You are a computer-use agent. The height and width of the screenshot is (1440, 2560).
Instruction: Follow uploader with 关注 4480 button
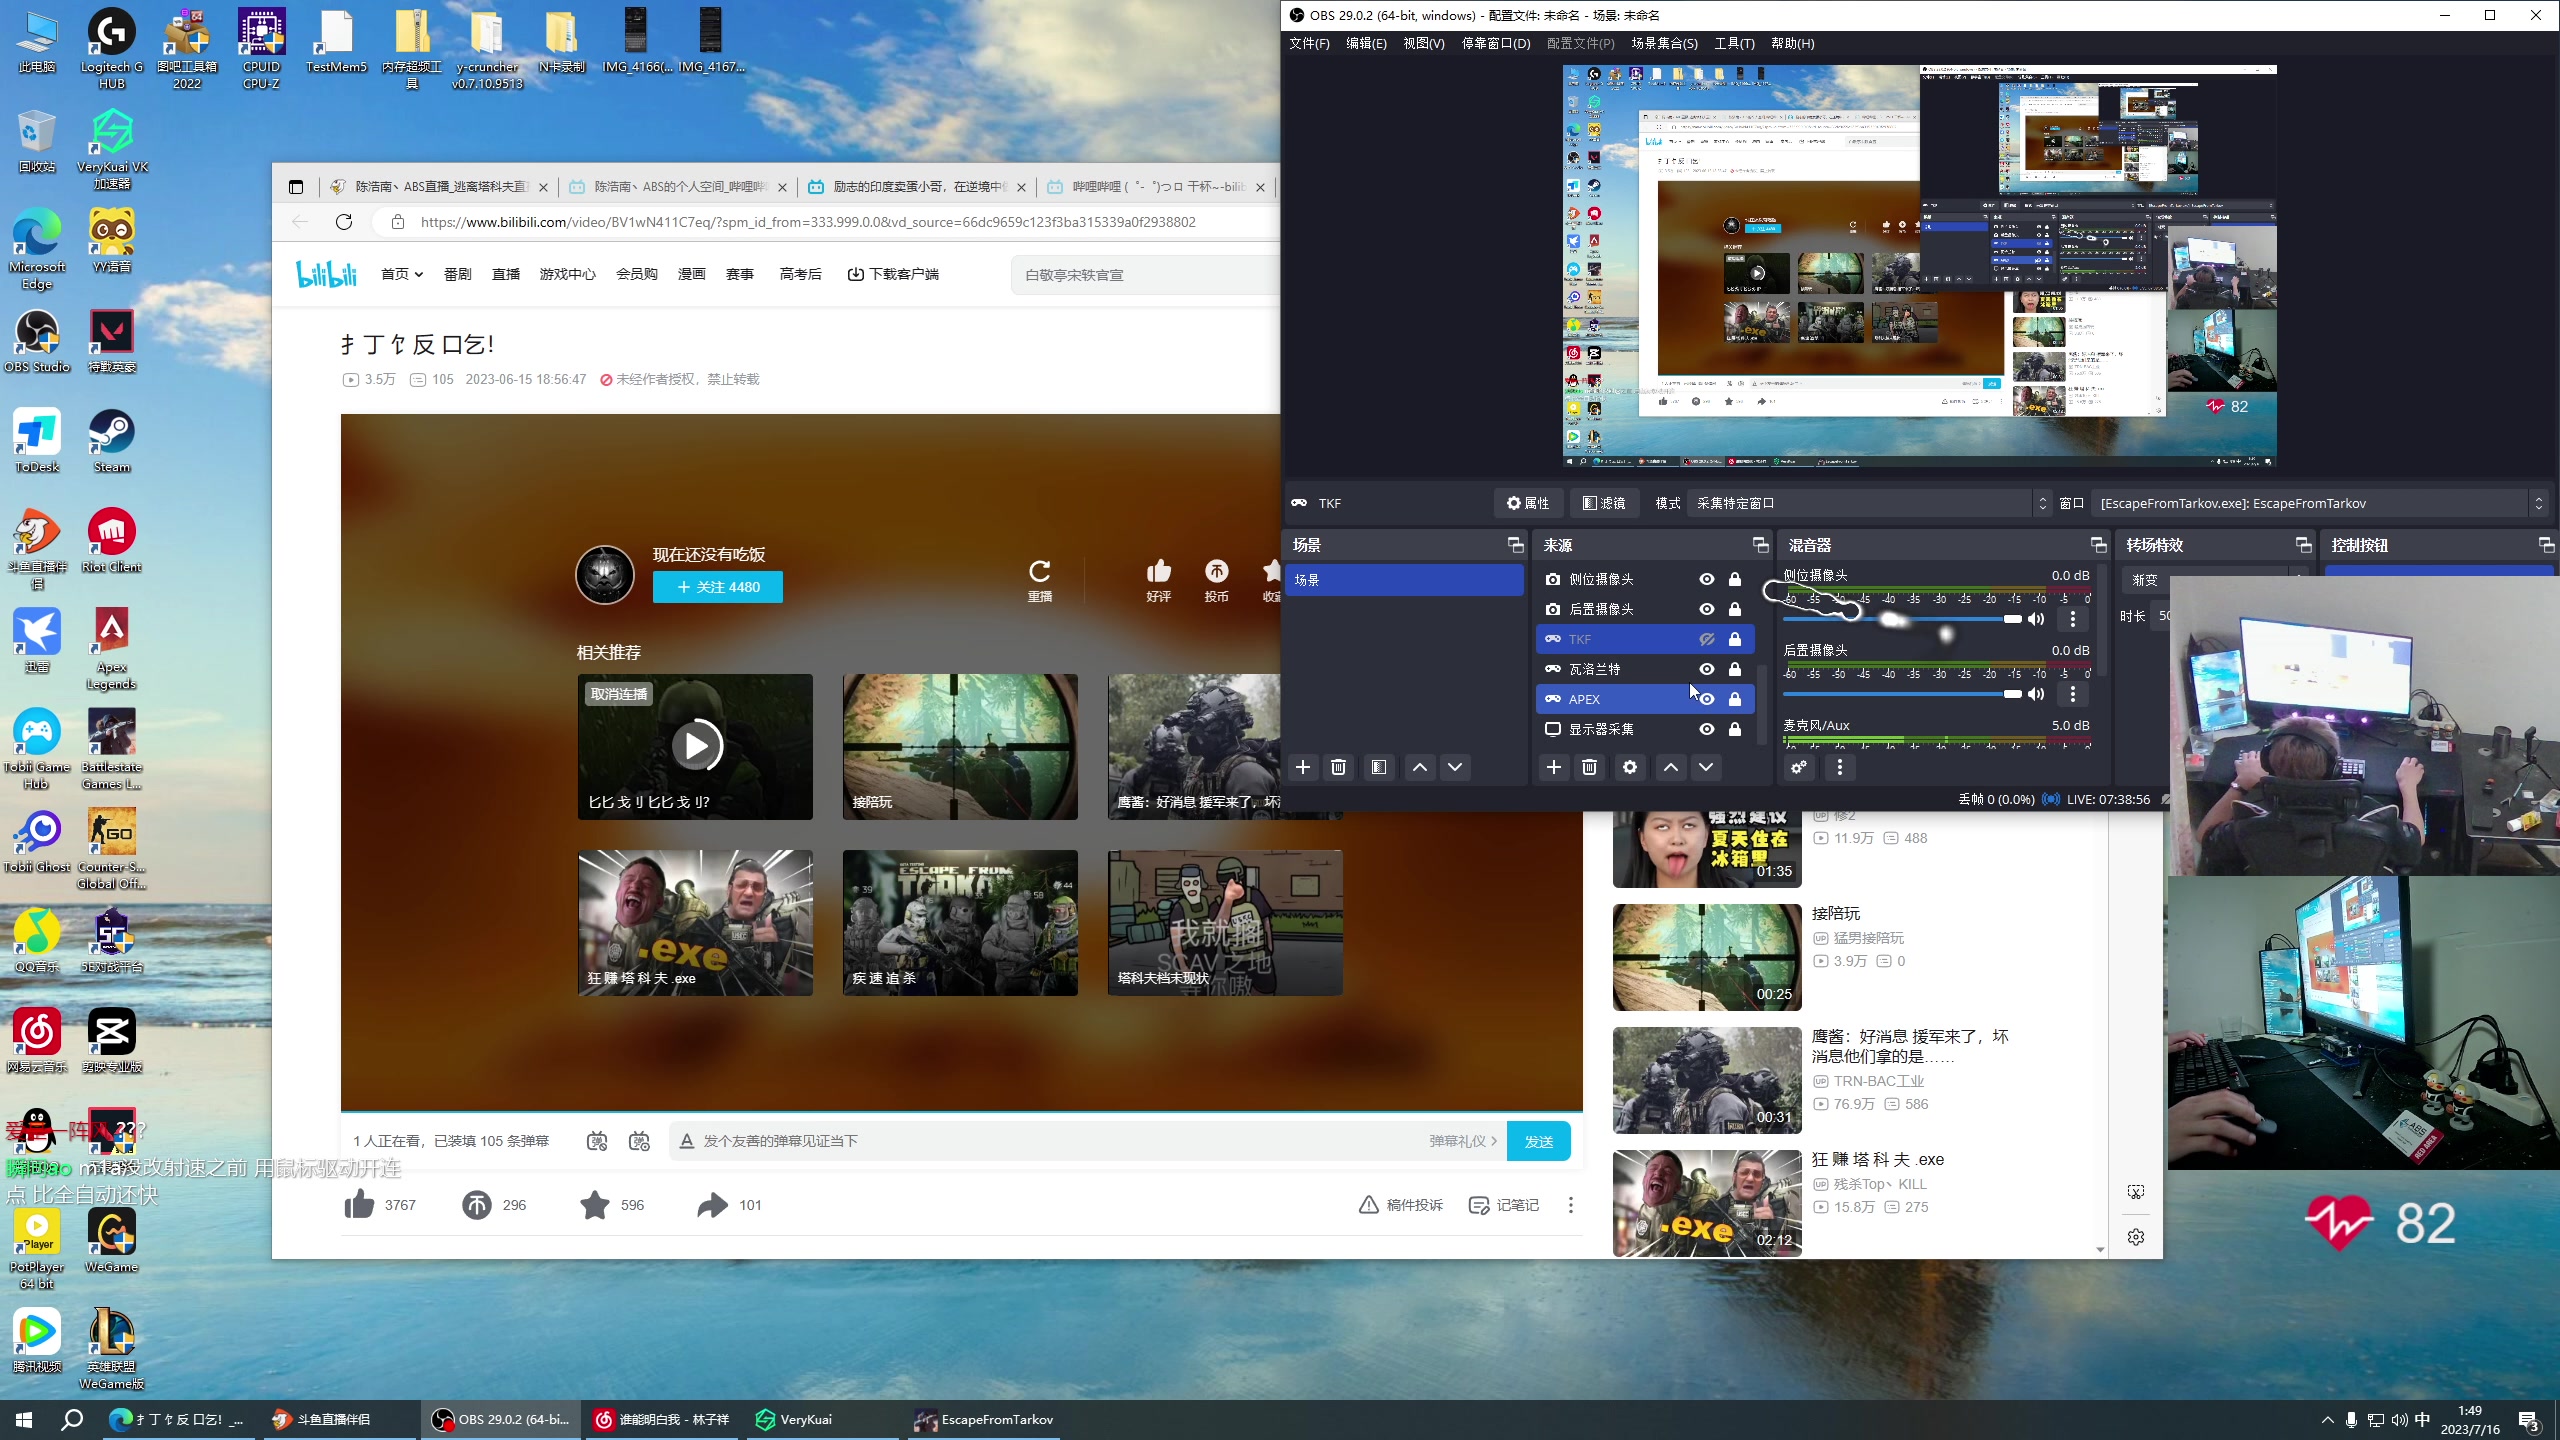718,587
